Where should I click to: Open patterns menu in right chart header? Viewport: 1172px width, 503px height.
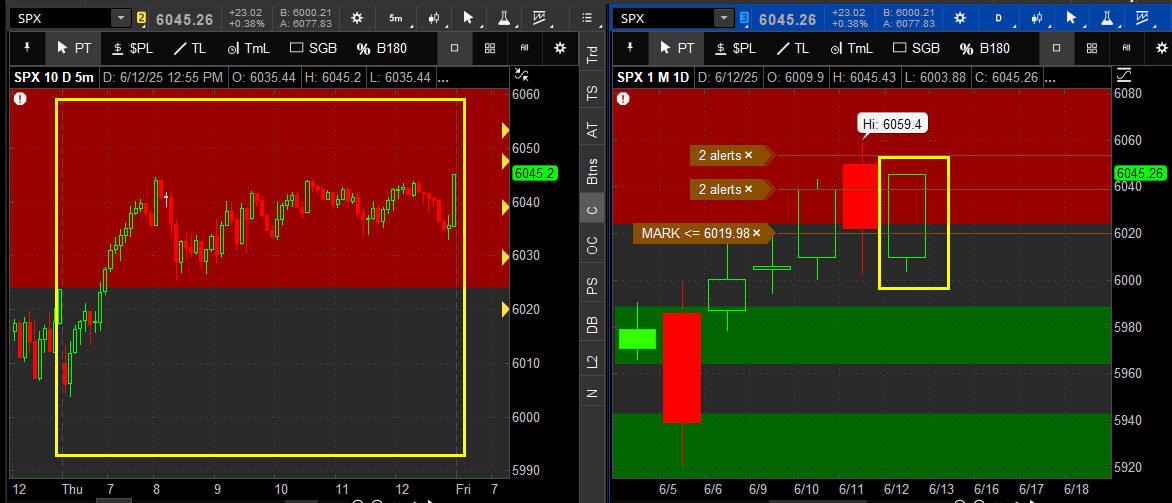(1143, 18)
